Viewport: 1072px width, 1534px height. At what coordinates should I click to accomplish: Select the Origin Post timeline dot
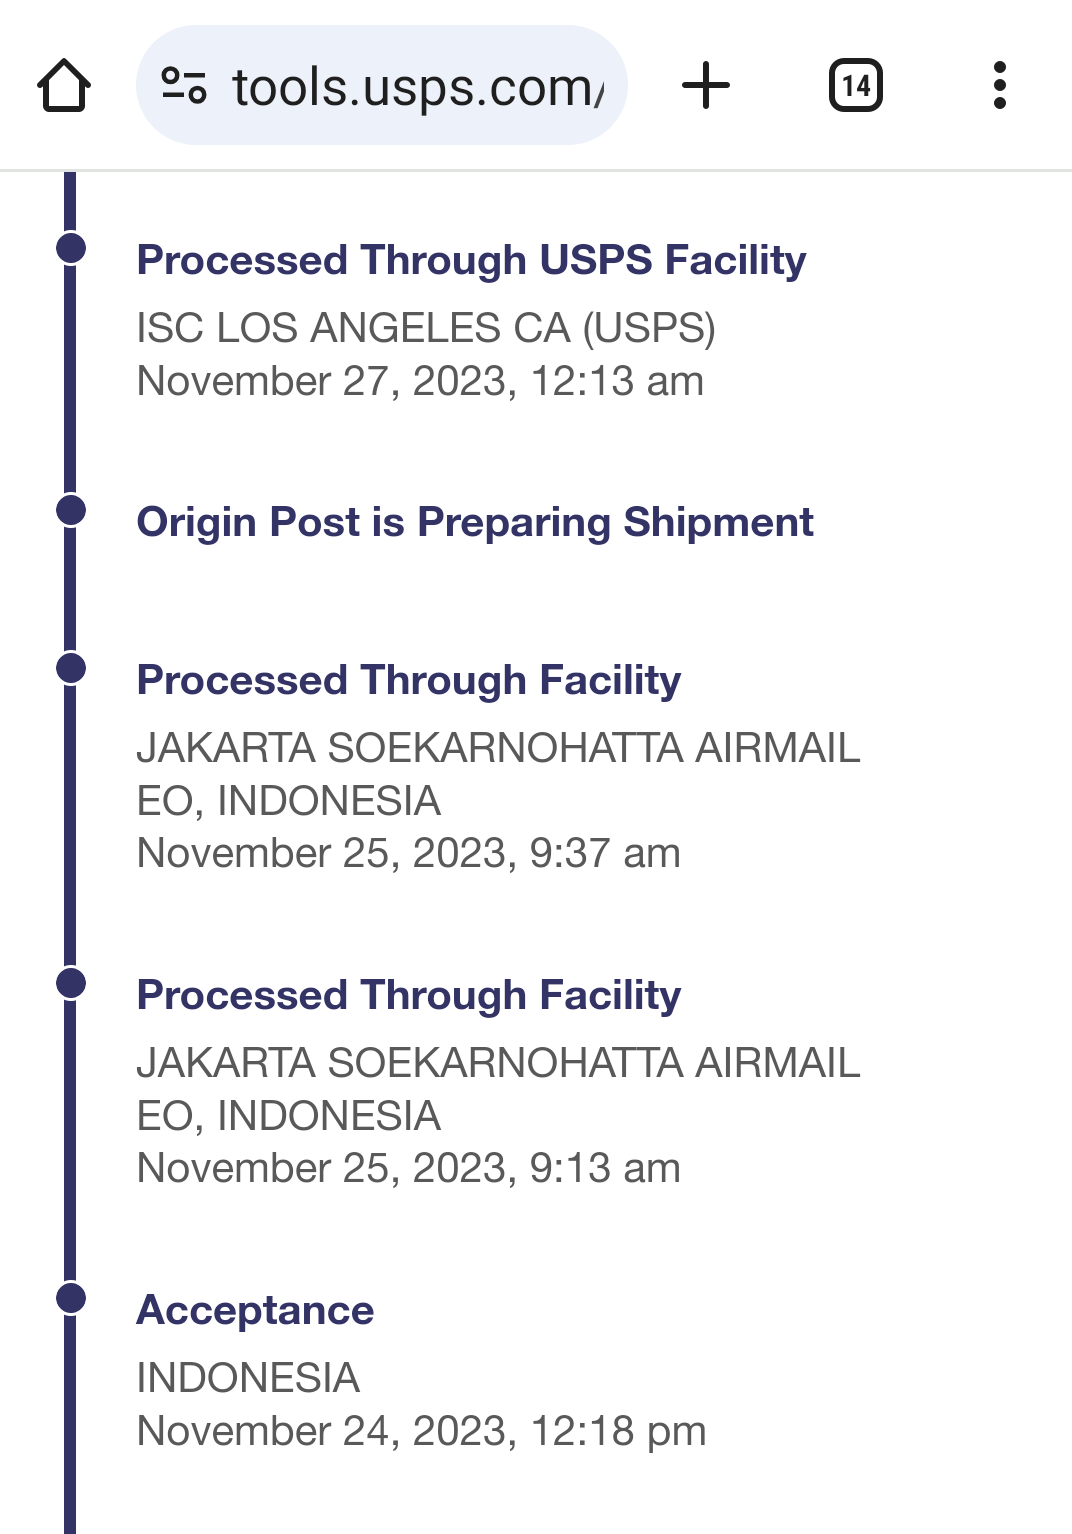71,510
